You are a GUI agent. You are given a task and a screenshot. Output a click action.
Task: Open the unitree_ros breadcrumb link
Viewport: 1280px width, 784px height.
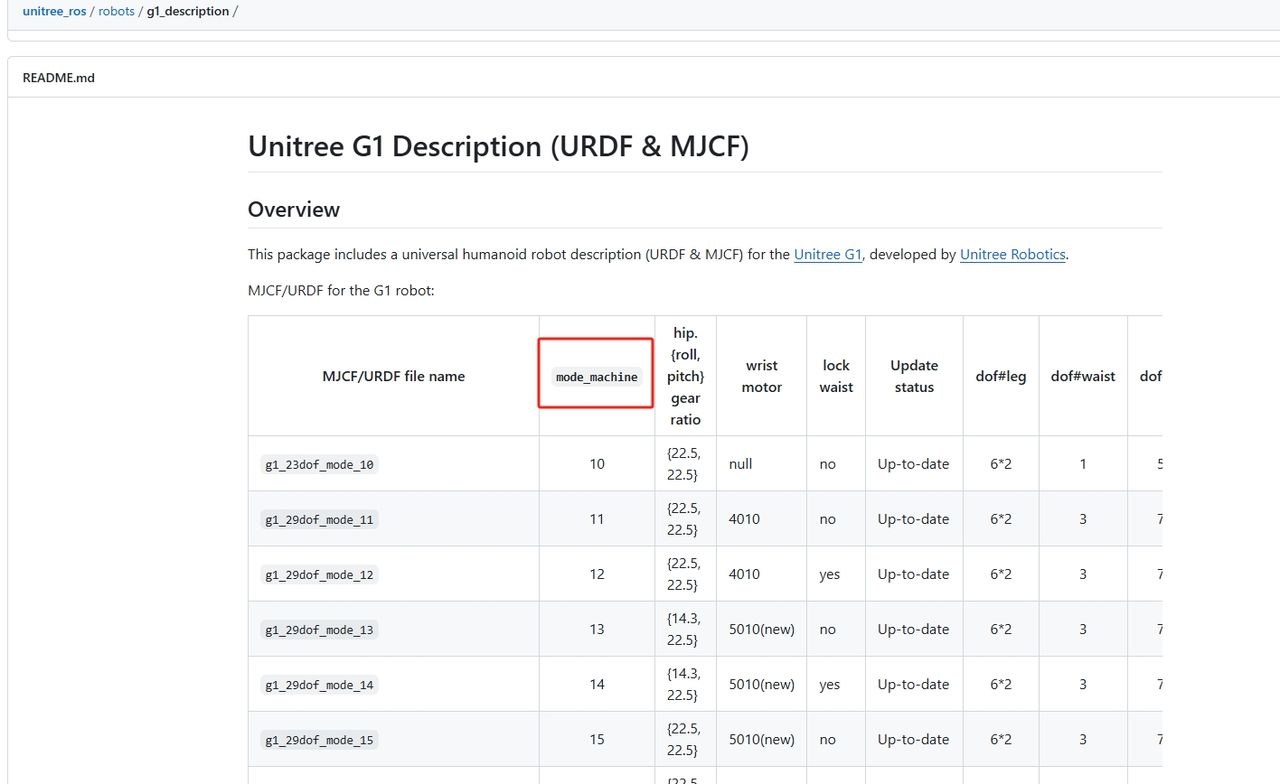(x=54, y=12)
